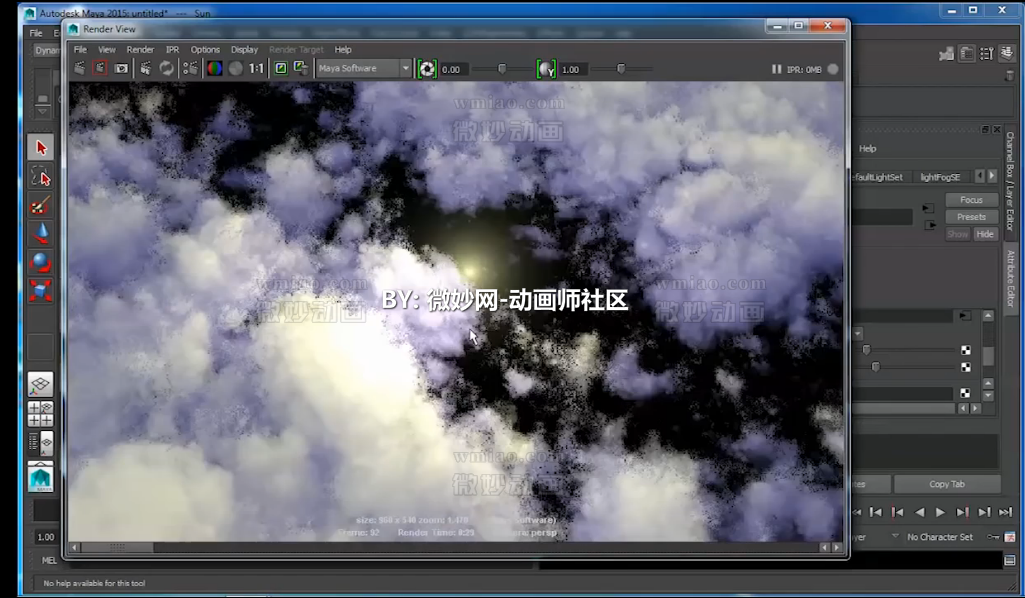Click the Presets button in the Attribute Editor
This screenshot has height=598, width=1025.
coord(971,217)
